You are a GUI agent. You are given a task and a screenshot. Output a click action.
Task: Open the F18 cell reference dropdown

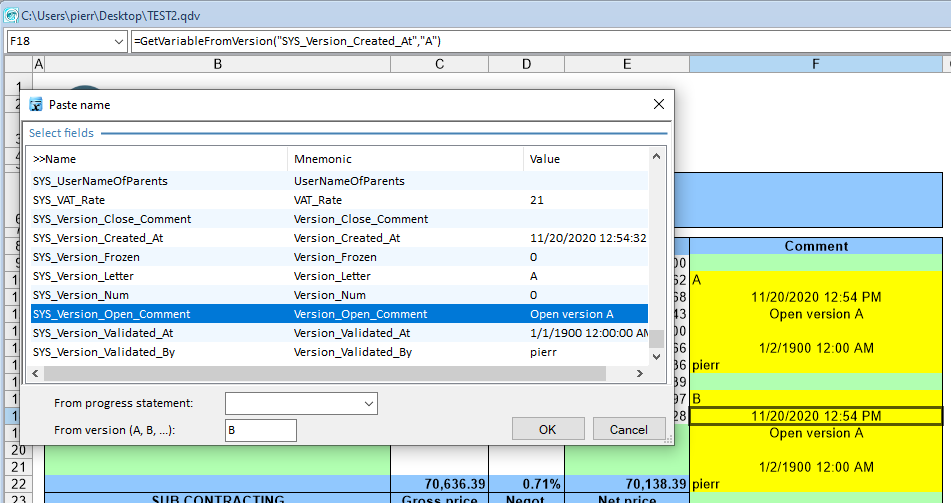click(x=118, y=41)
